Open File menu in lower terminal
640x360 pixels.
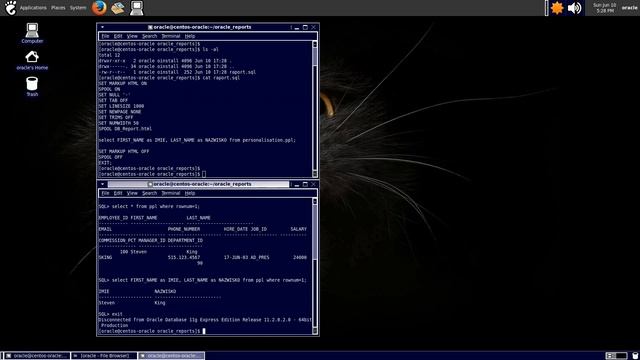click(105, 193)
